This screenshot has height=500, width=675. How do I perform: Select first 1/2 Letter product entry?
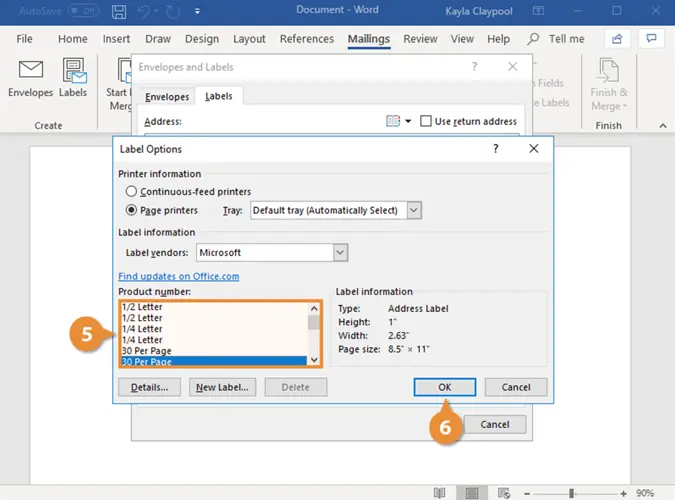214,307
